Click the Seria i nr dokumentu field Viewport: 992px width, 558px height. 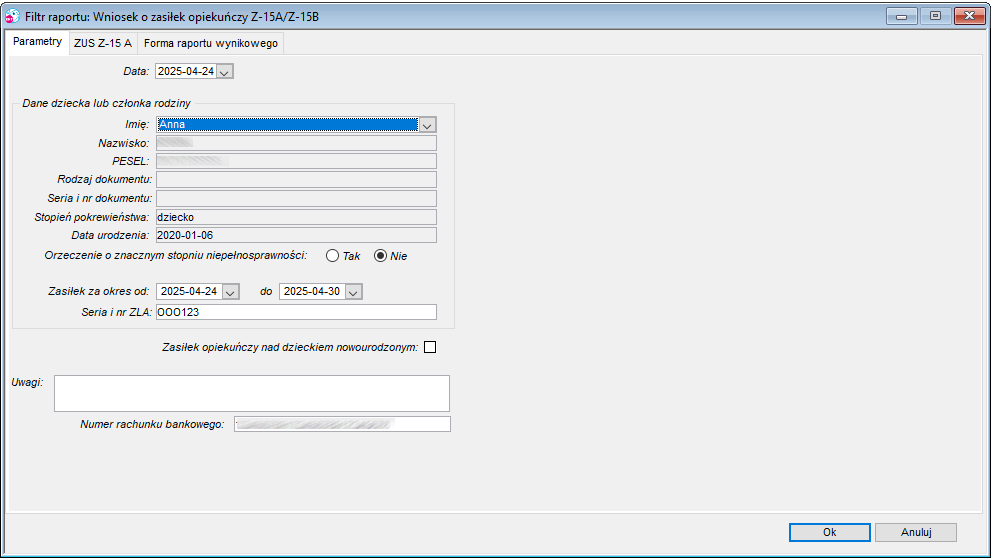296,199
